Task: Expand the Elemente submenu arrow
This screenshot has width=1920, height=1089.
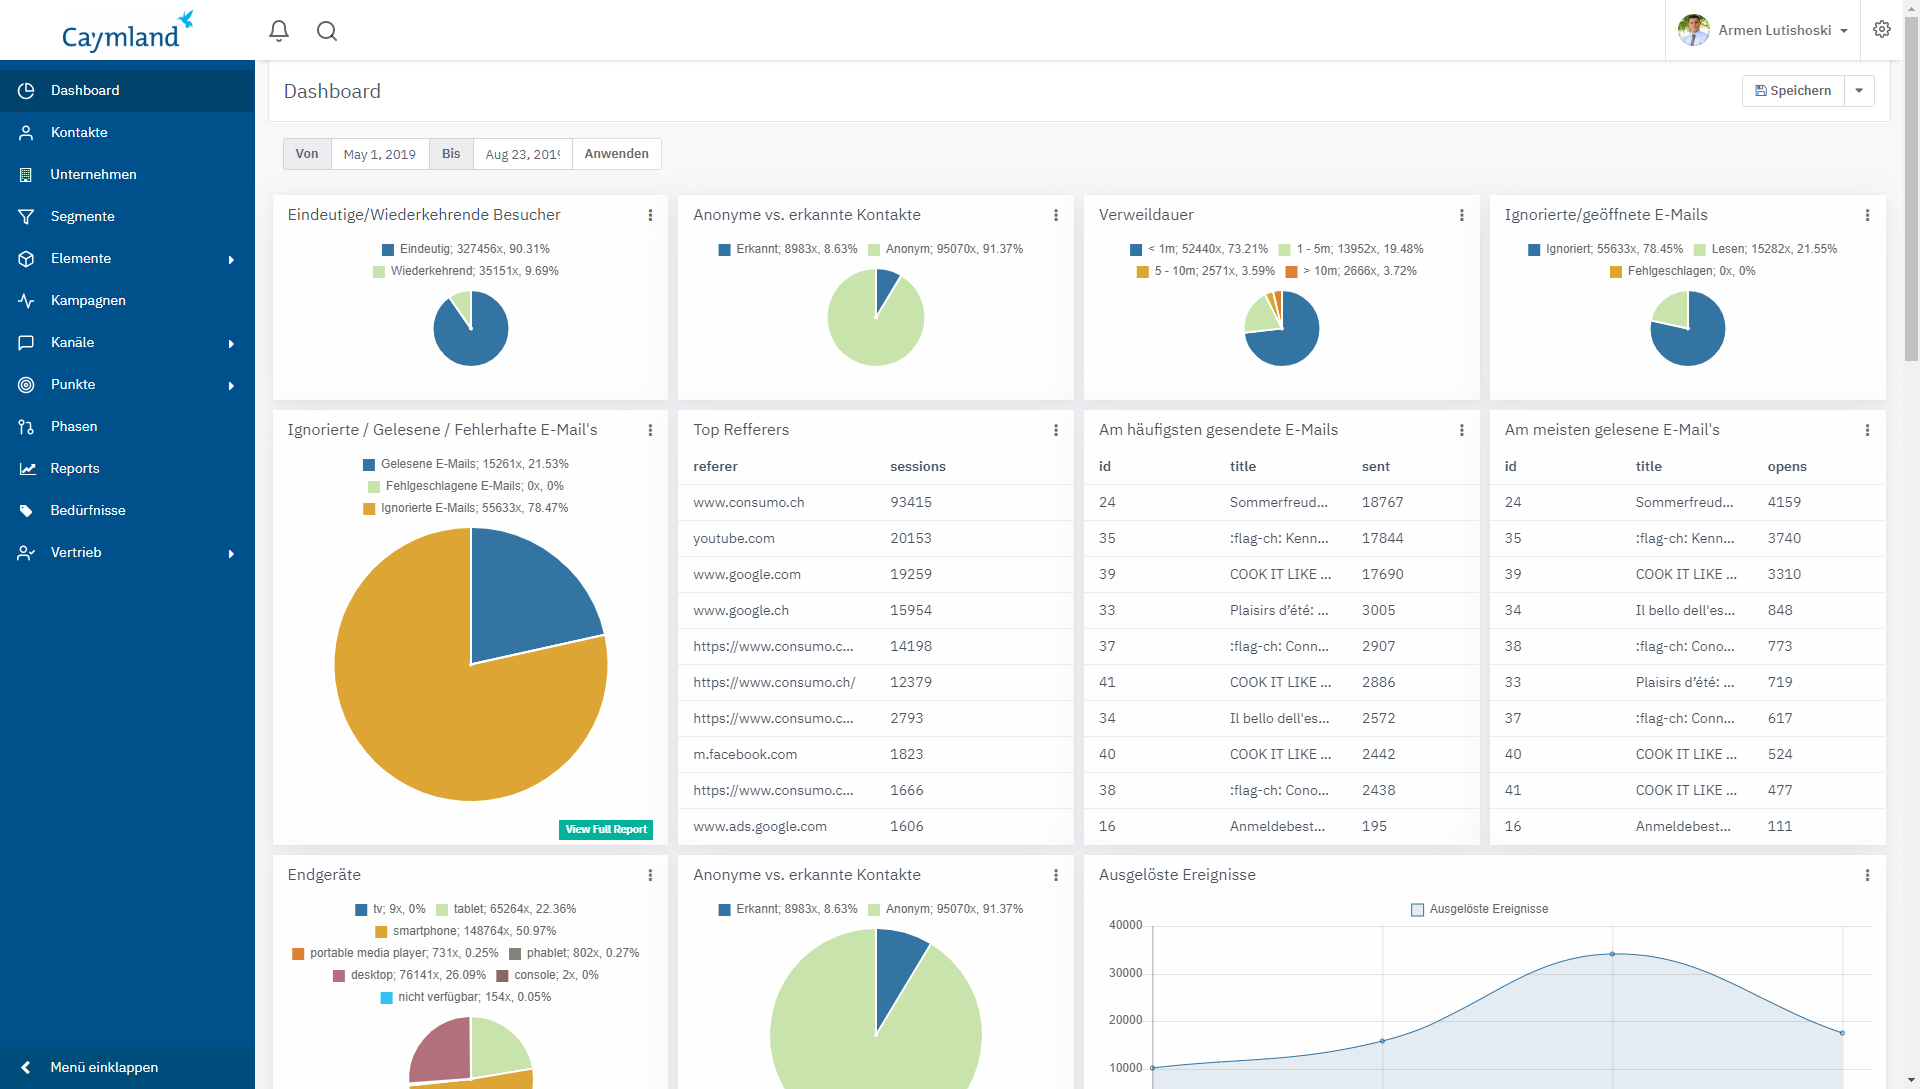Action: pos(231,259)
